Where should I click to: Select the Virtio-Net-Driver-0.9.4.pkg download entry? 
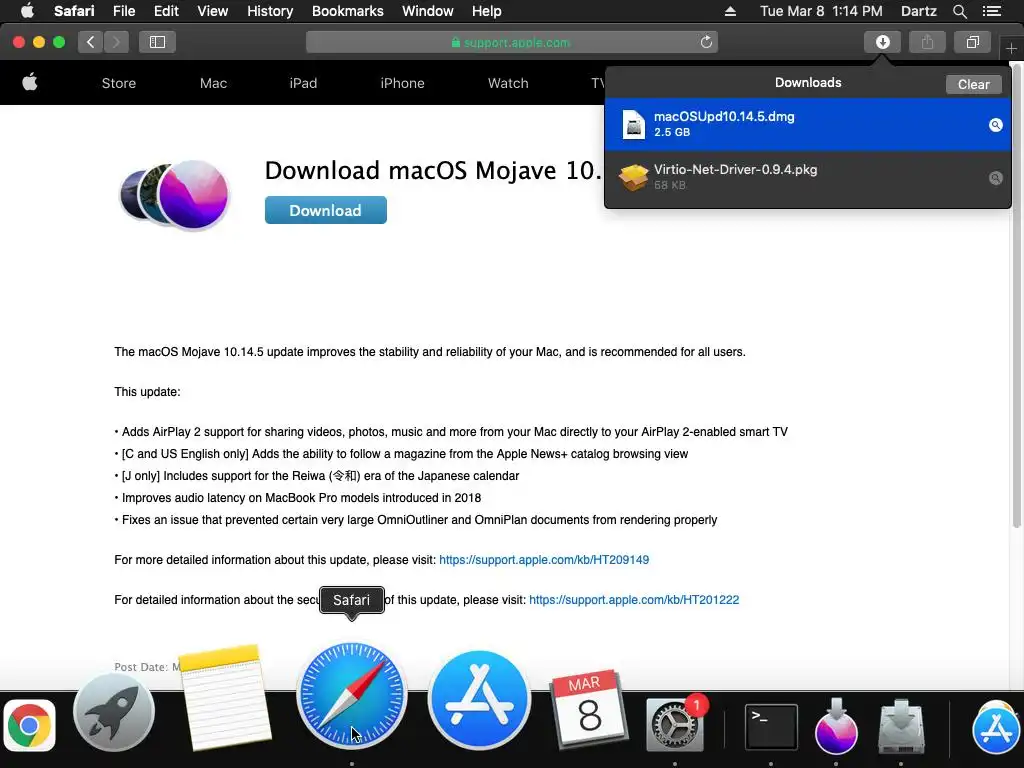(x=807, y=177)
